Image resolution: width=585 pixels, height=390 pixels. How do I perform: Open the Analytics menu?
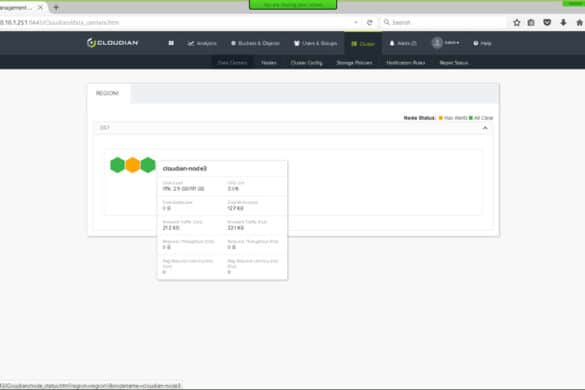[x=202, y=43]
